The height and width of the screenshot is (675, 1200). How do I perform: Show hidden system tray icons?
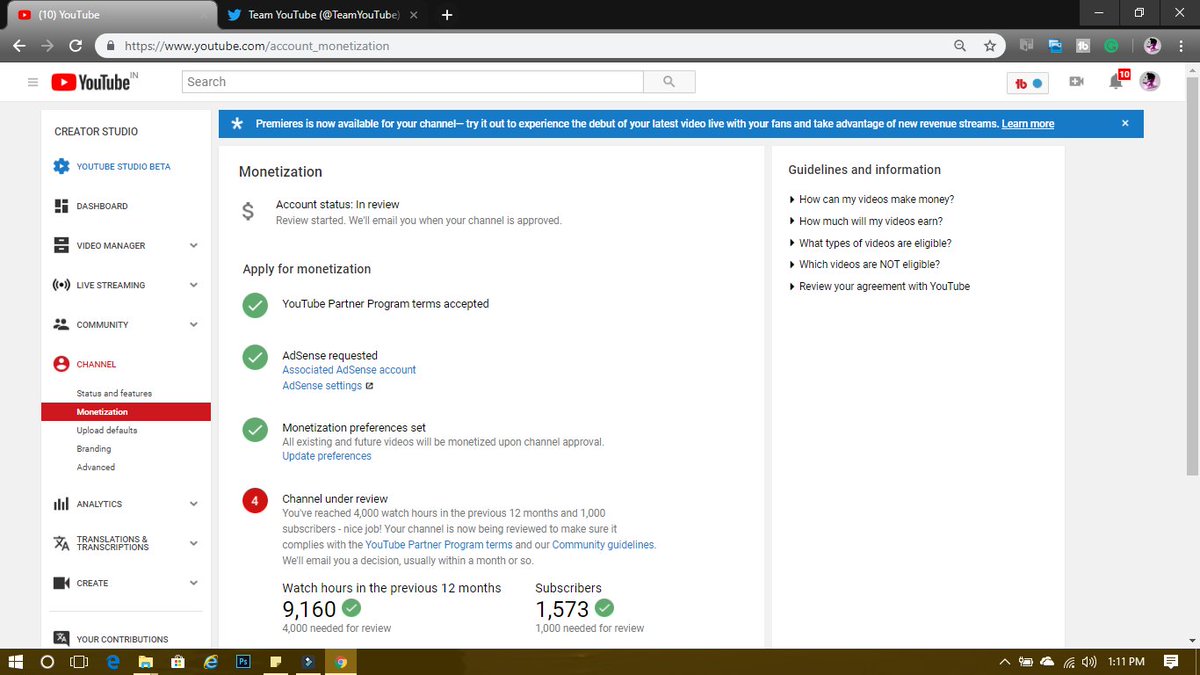pyautogui.click(x=1004, y=662)
